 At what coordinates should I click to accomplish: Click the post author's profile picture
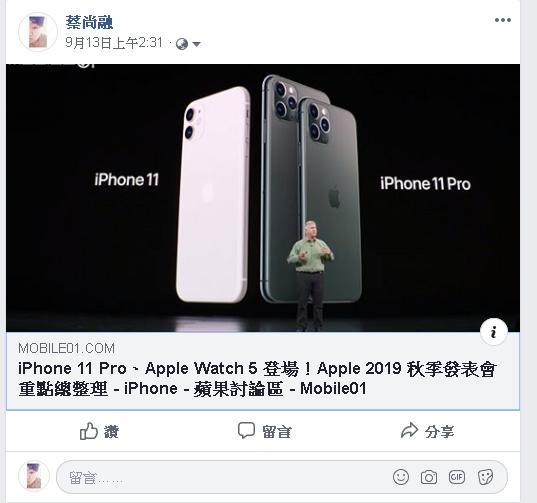(x=38, y=32)
